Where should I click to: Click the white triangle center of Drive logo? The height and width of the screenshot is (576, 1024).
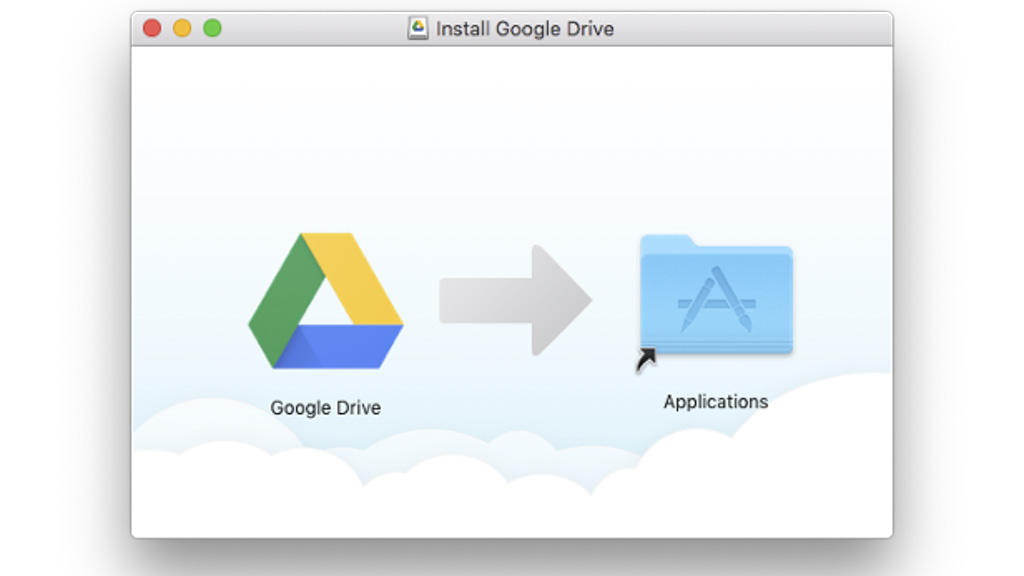click(324, 303)
